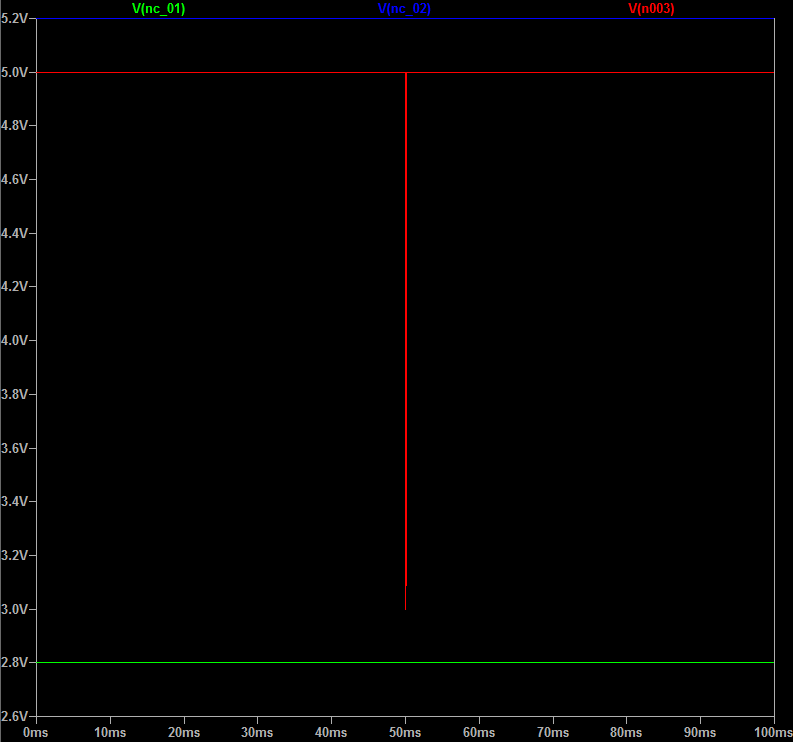Click the 100ms label on time axis
The width and height of the screenshot is (793, 742).
(x=773, y=732)
